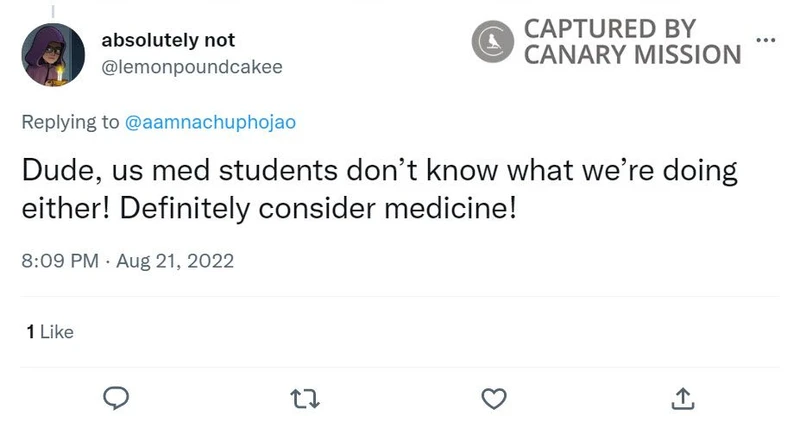Click the "Replying to" label
This screenshot has width=800, height=428.
(69, 123)
